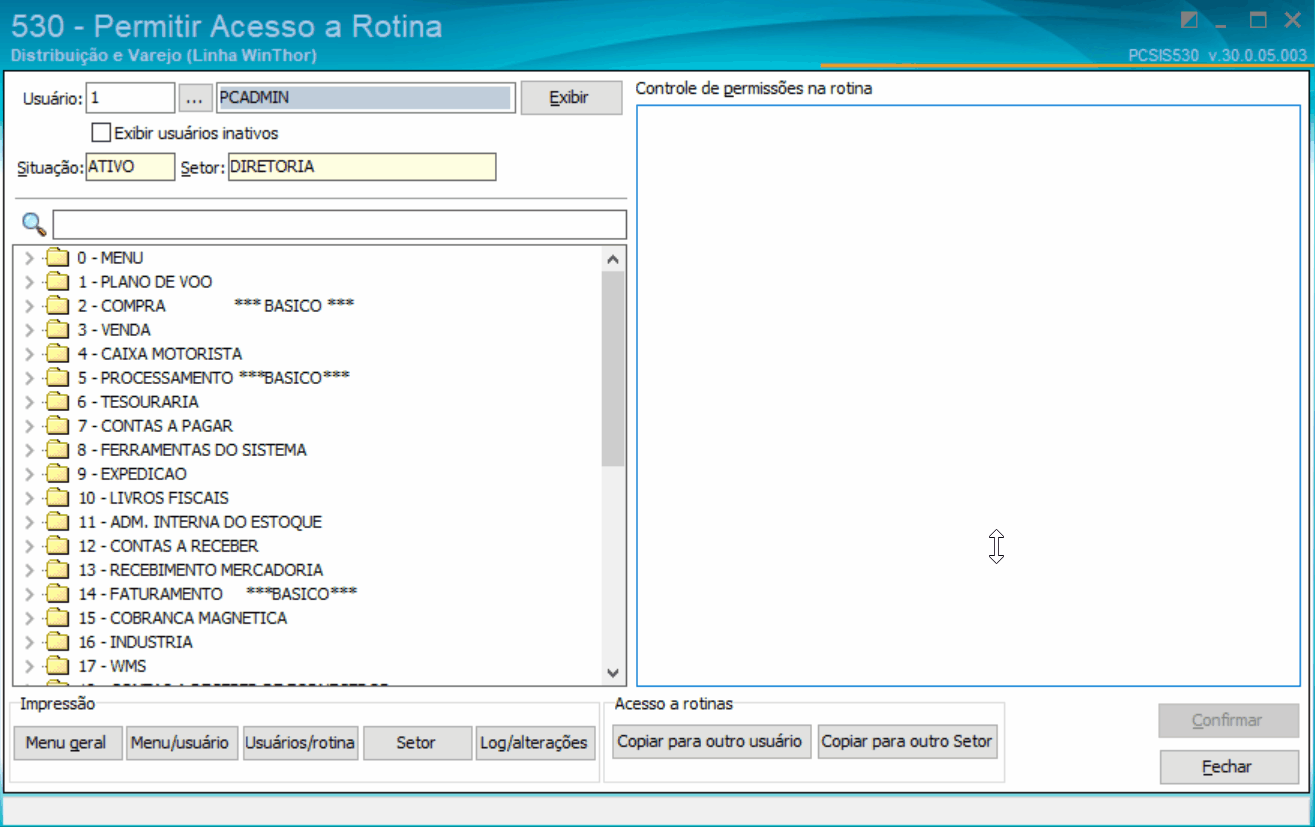Expand the 6 - TESOURARIA node arrow
Image resolution: width=1315 pixels, height=827 pixels.
pos(29,402)
